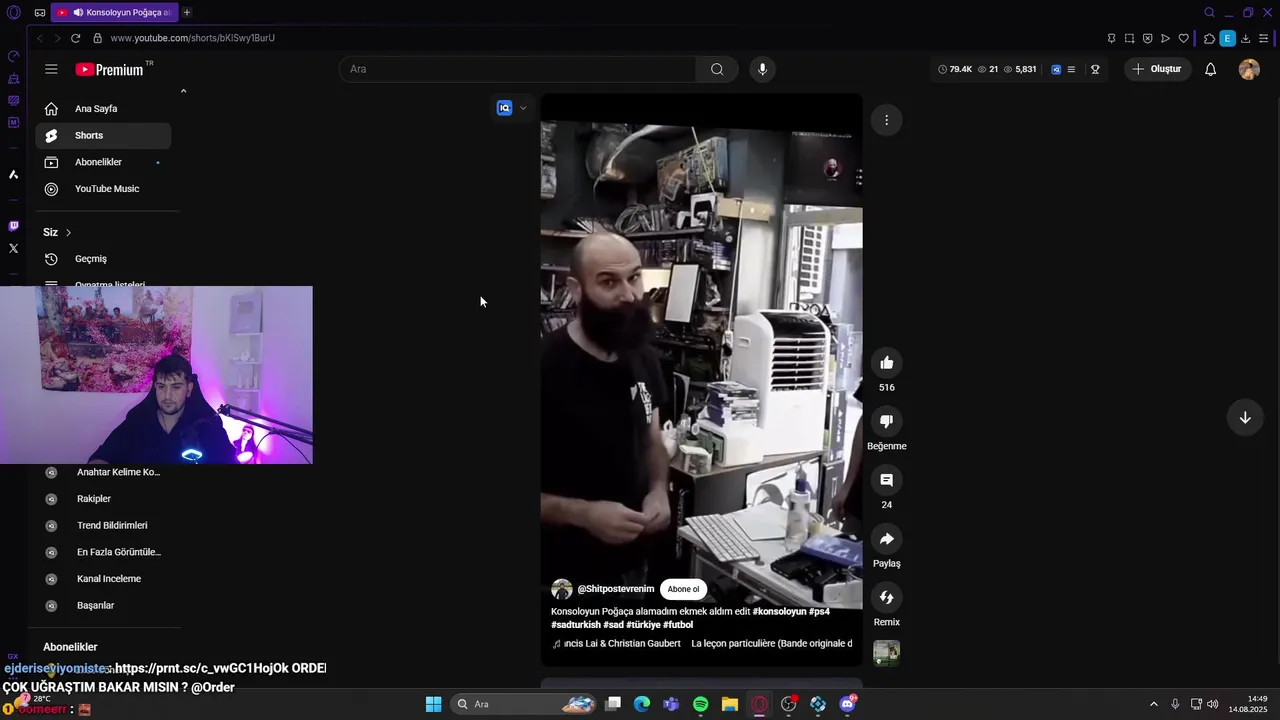Open the browser extensions puzzle icon

[1209, 38]
